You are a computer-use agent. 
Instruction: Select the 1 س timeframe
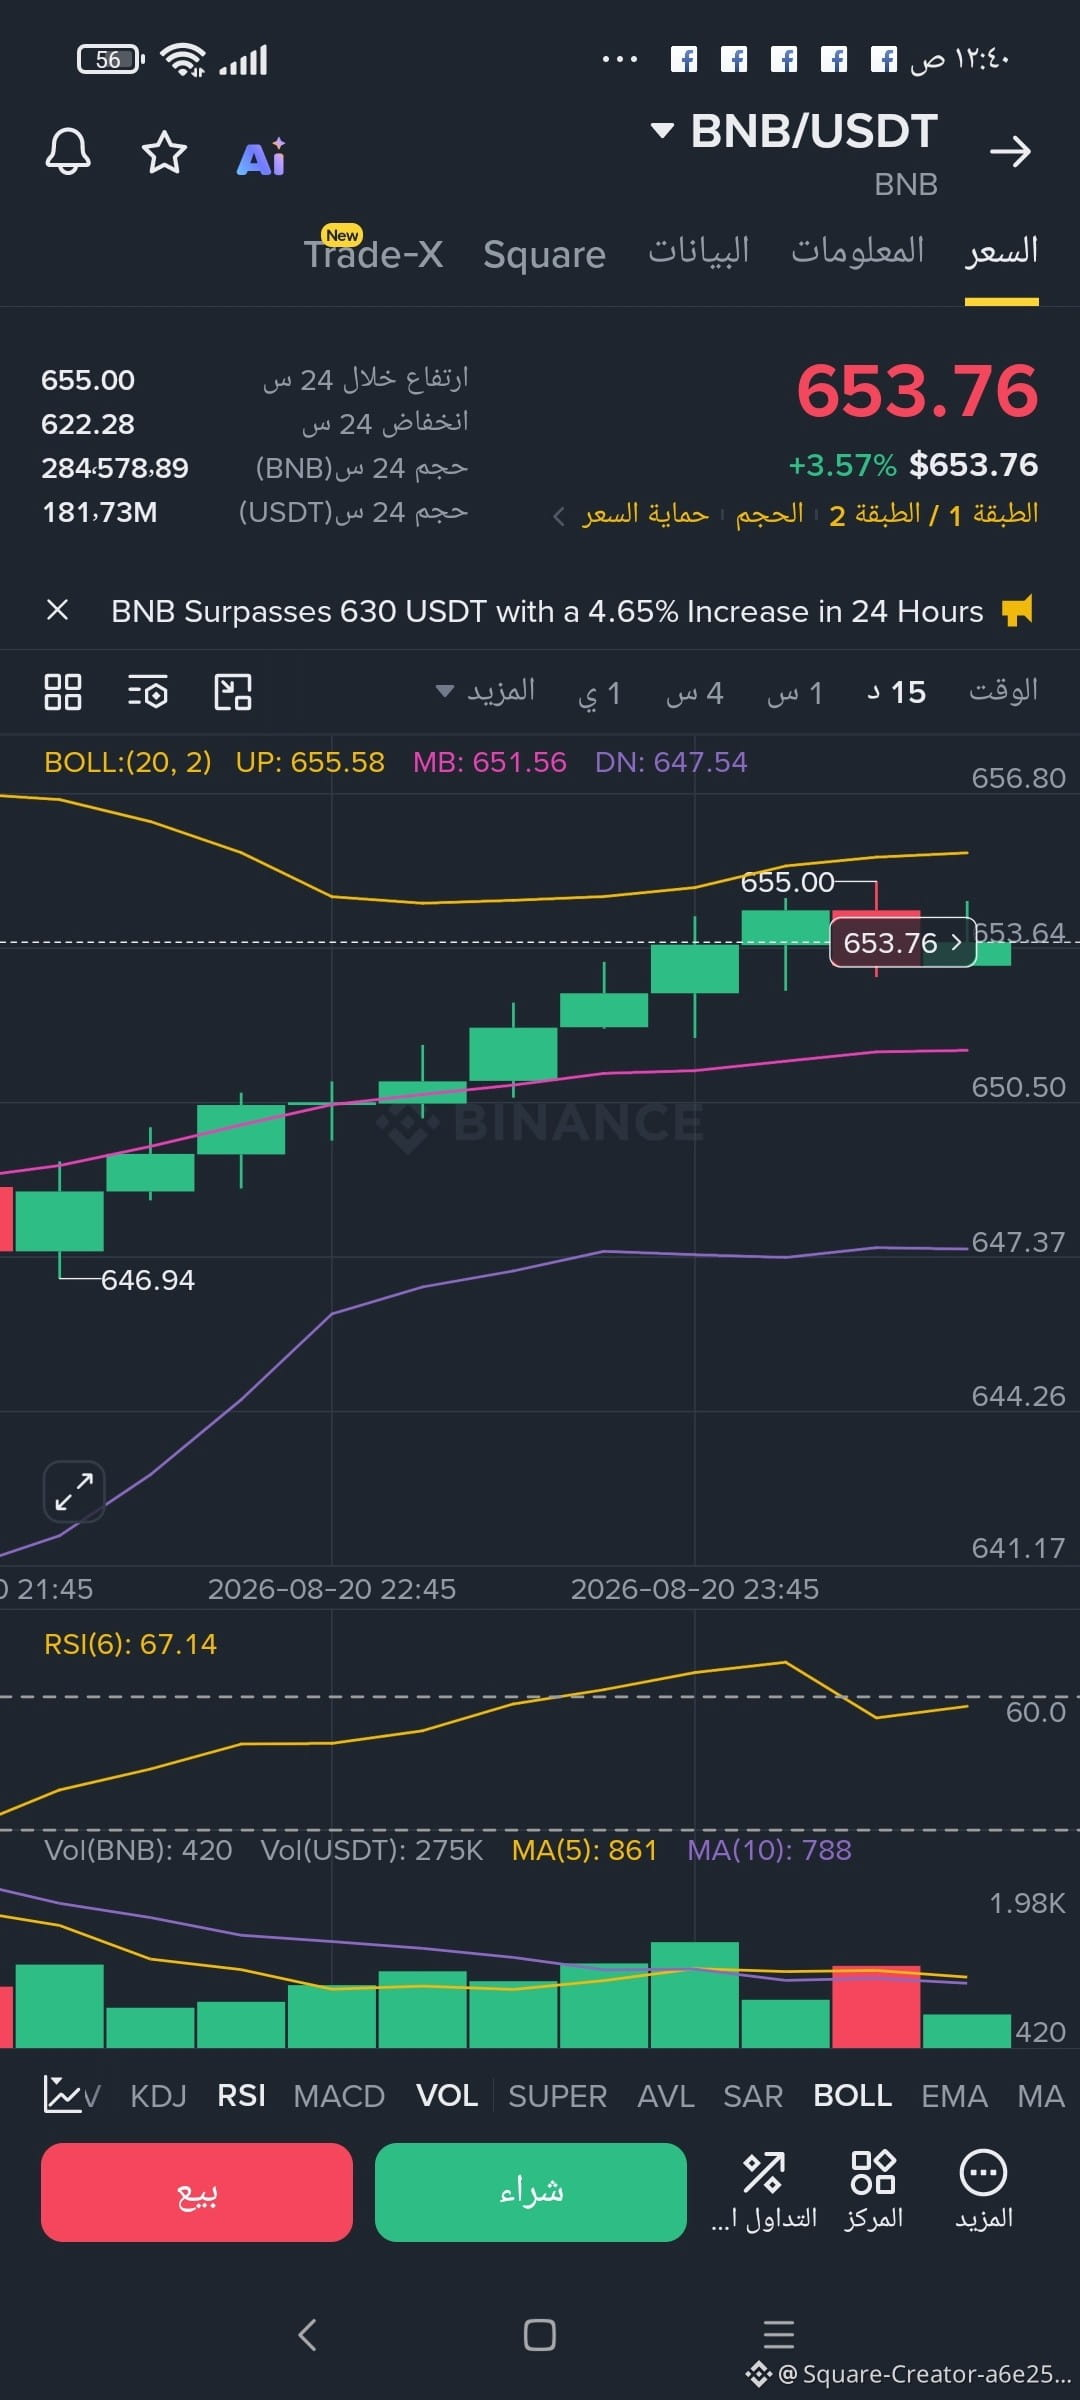coord(795,692)
